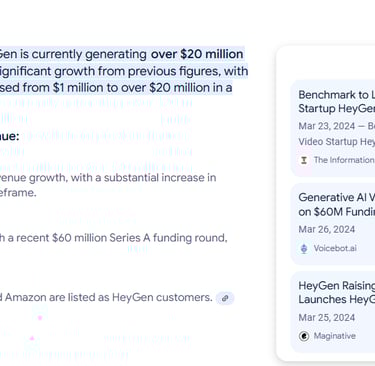This screenshot has height=366, width=375.
Task: Click highlighted text 'over $20 million'
Action: (197, 54)
